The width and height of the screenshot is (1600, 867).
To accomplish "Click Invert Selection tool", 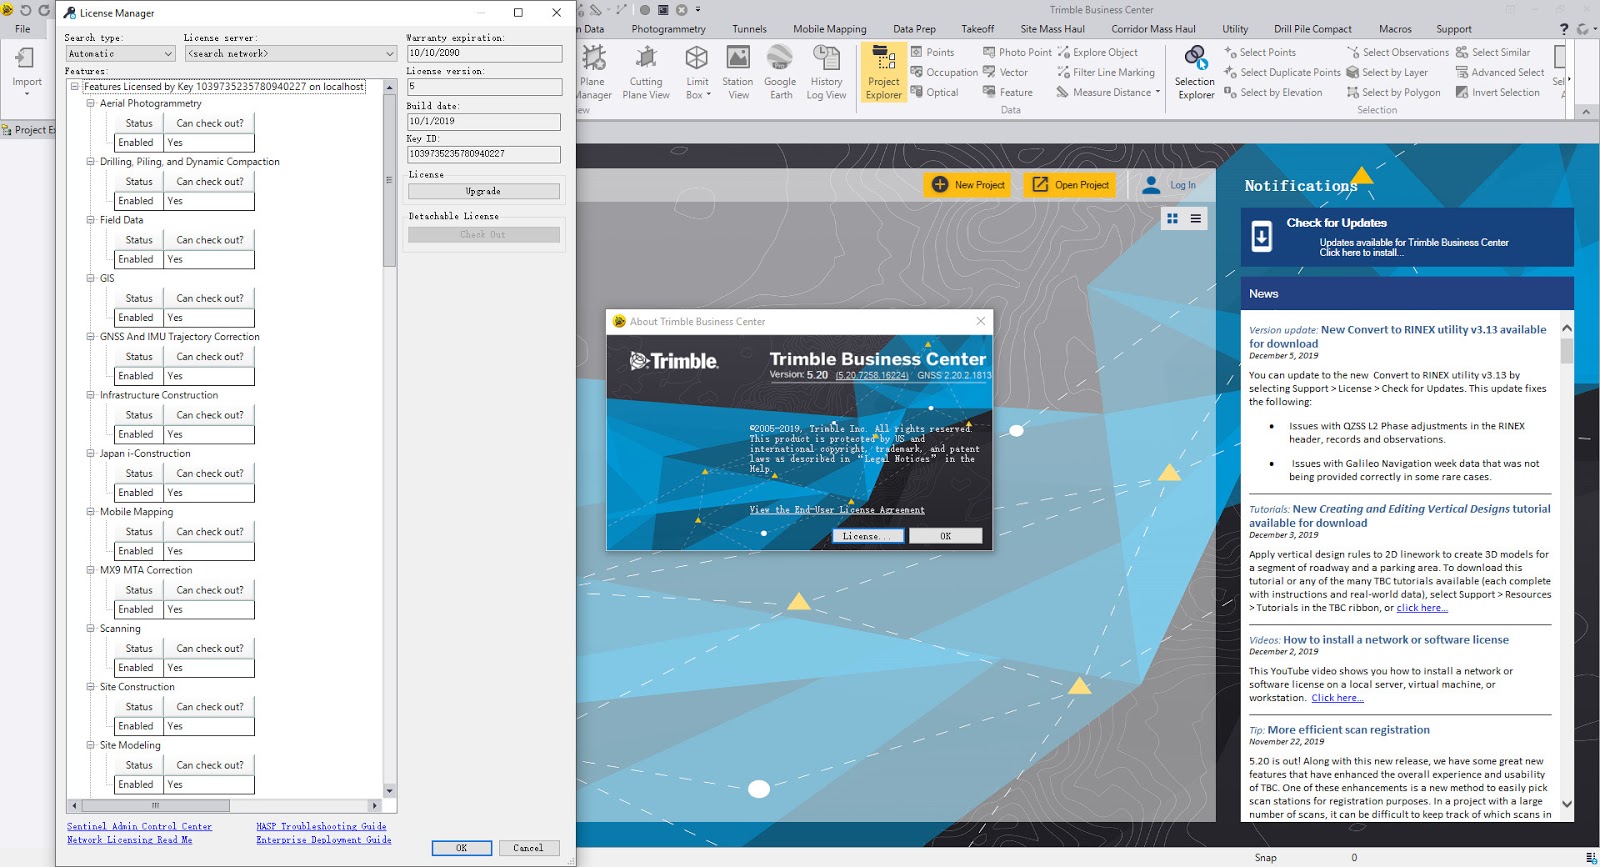I will [x=1497, y=92].
